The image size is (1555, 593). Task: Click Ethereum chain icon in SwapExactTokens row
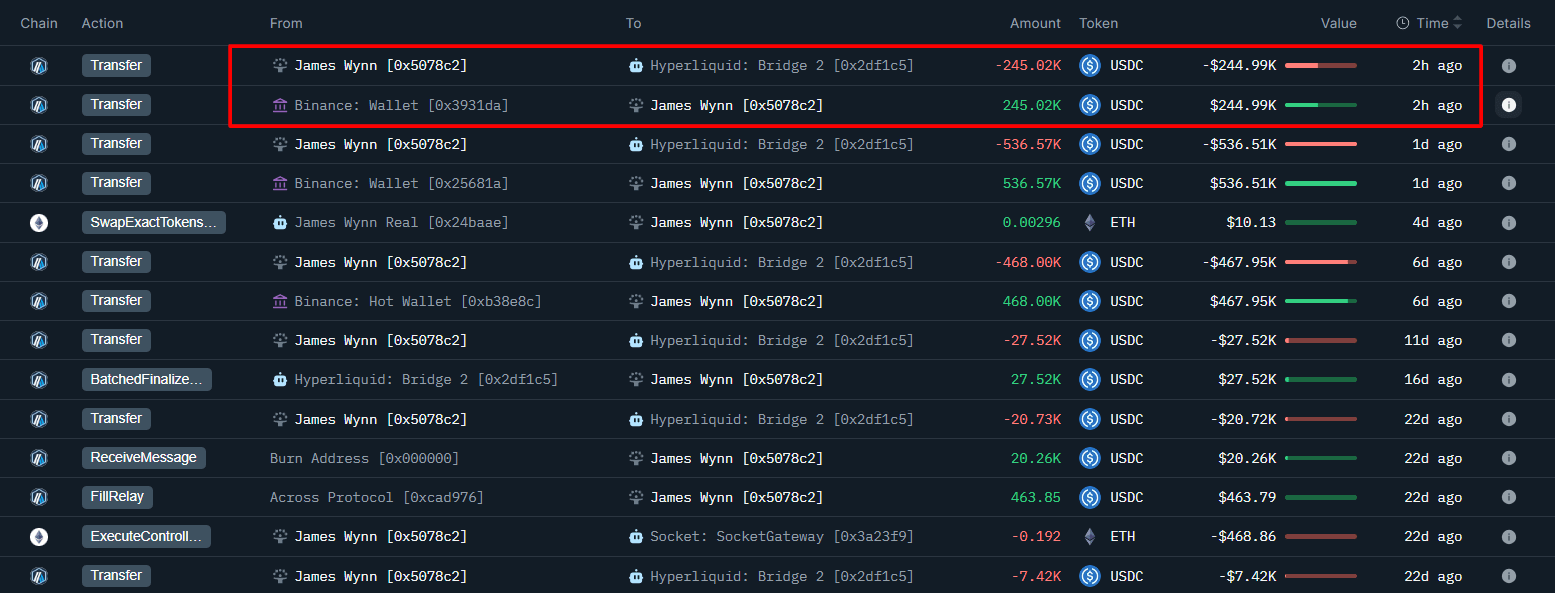[39, 223]
